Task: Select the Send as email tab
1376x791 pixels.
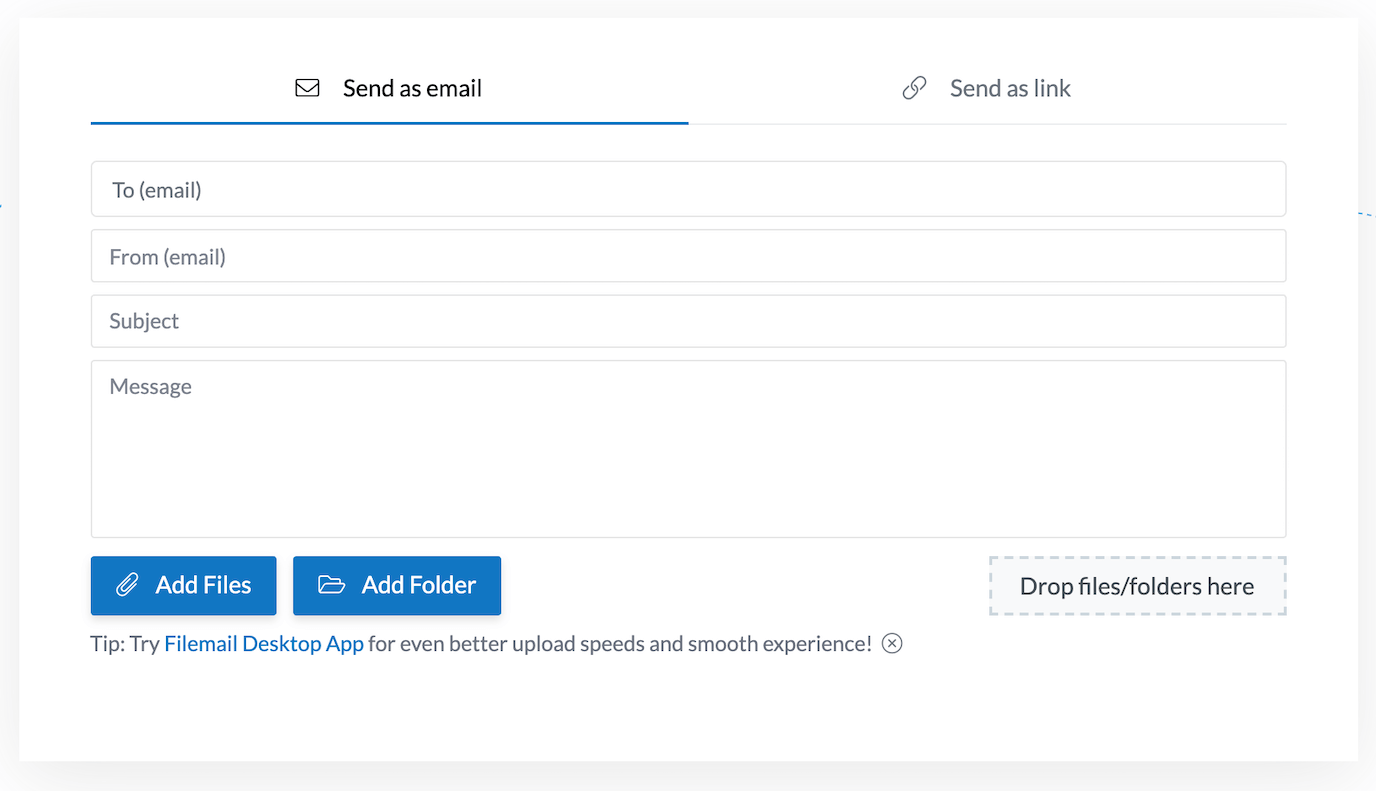Action: [x=412, y=88]
